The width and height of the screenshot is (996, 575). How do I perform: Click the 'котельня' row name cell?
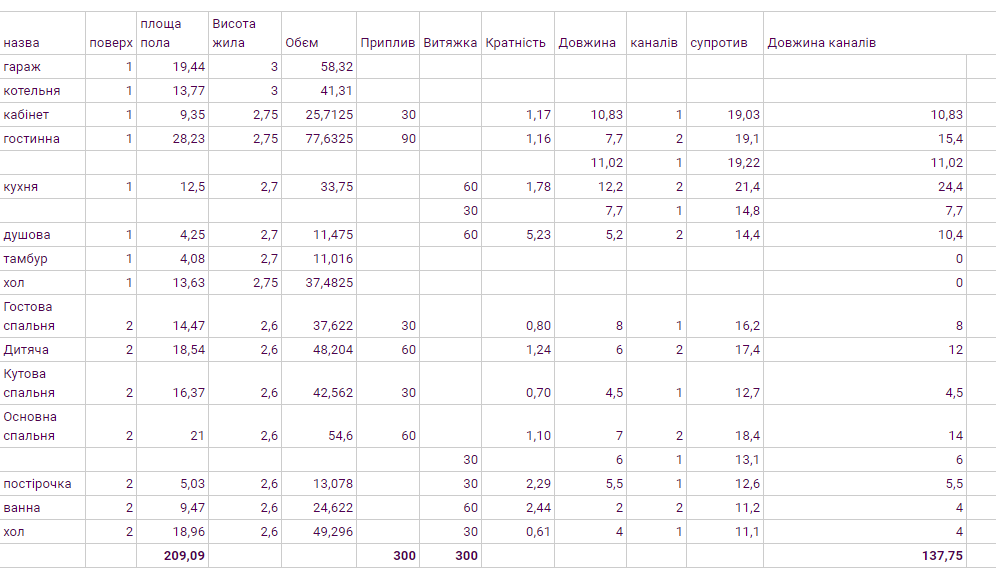43,91
